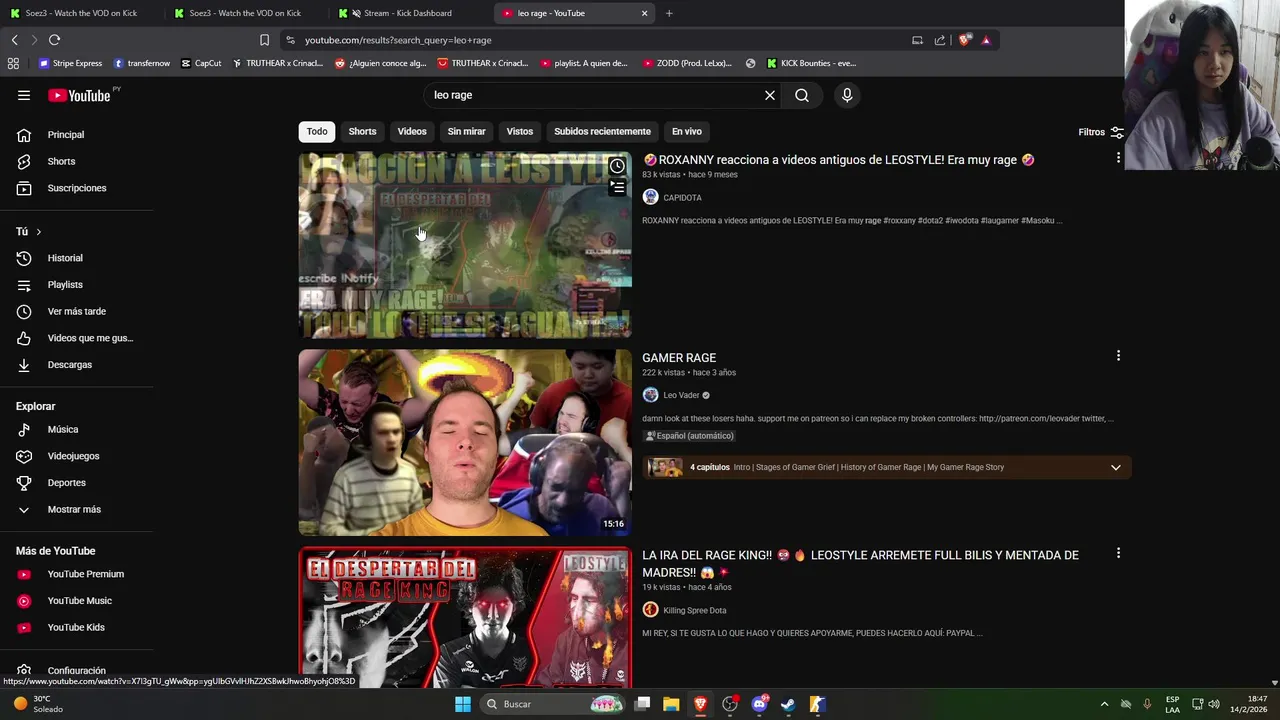This screenshot has height=720, width=1280.
Task: Open Steam from the taskbar
Action: 788,704
